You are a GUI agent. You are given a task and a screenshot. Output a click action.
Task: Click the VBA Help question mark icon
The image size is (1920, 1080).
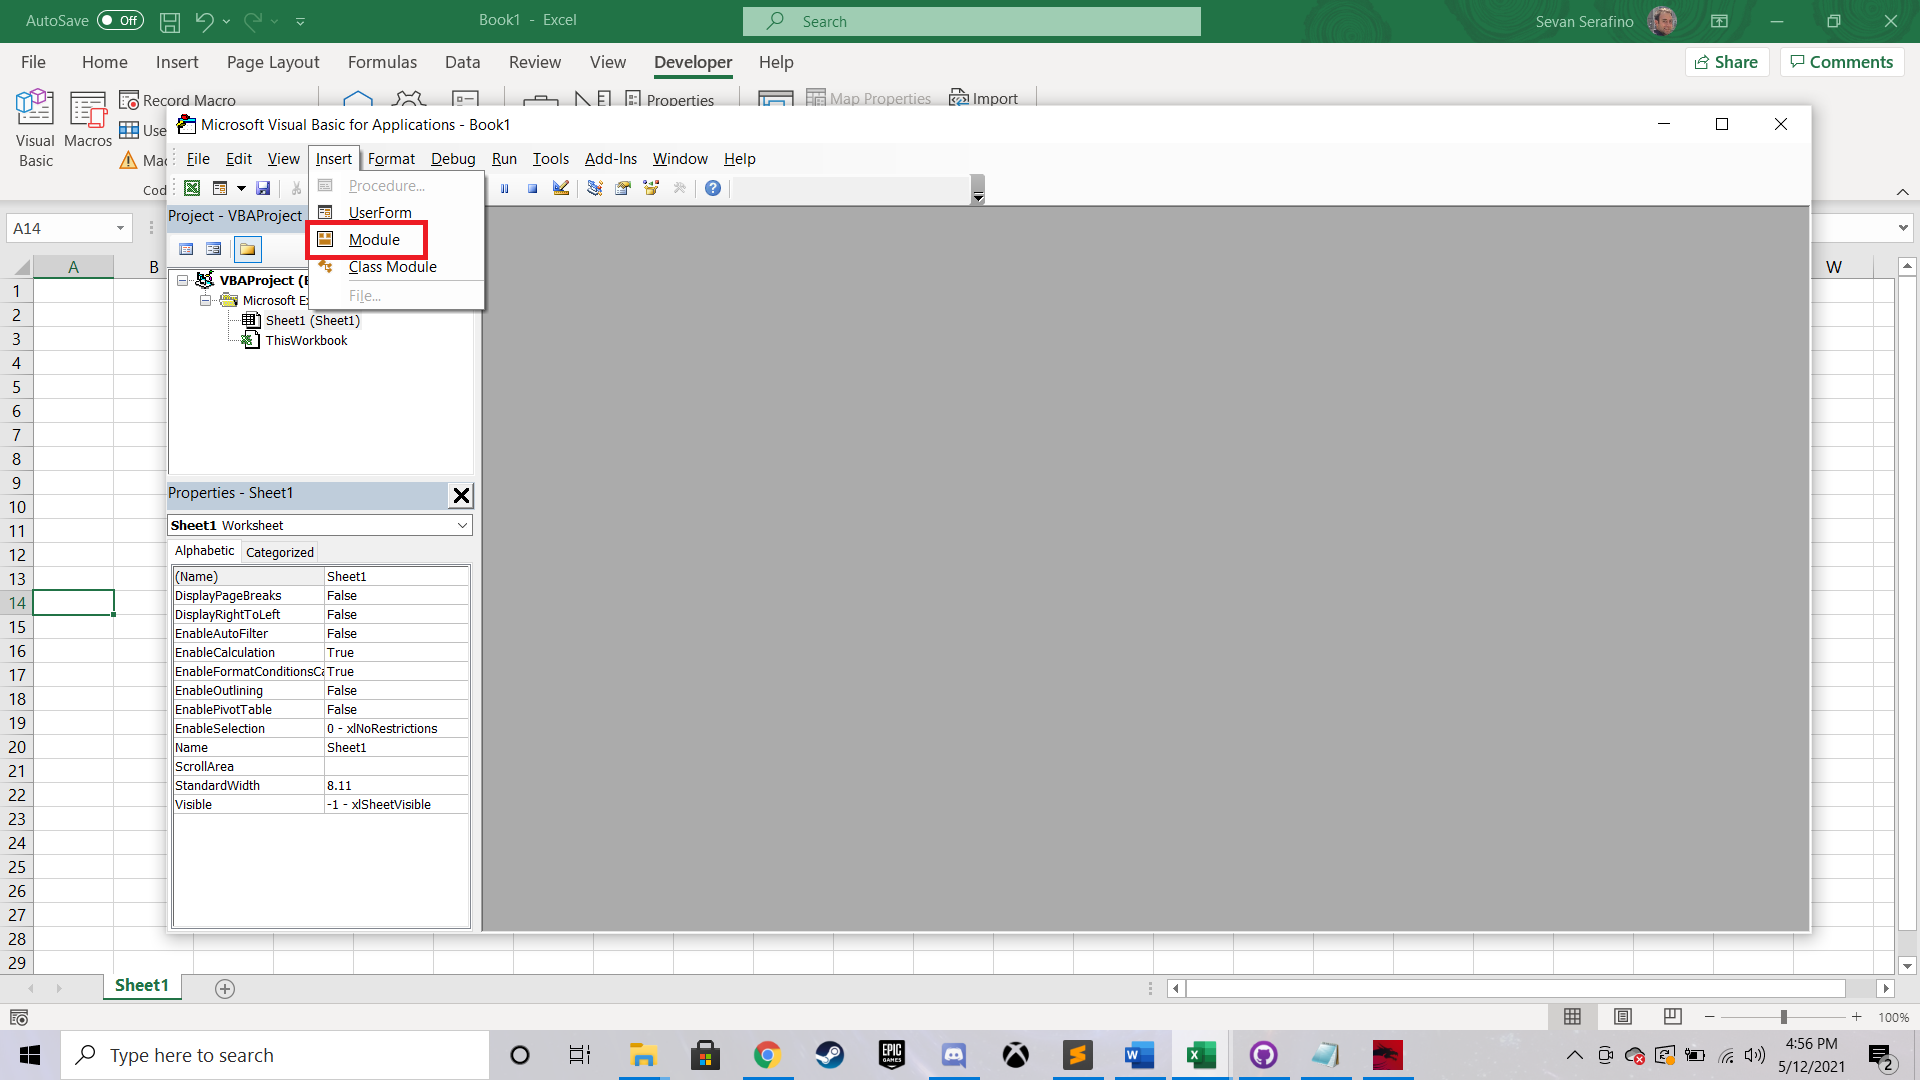coord(712,187)
